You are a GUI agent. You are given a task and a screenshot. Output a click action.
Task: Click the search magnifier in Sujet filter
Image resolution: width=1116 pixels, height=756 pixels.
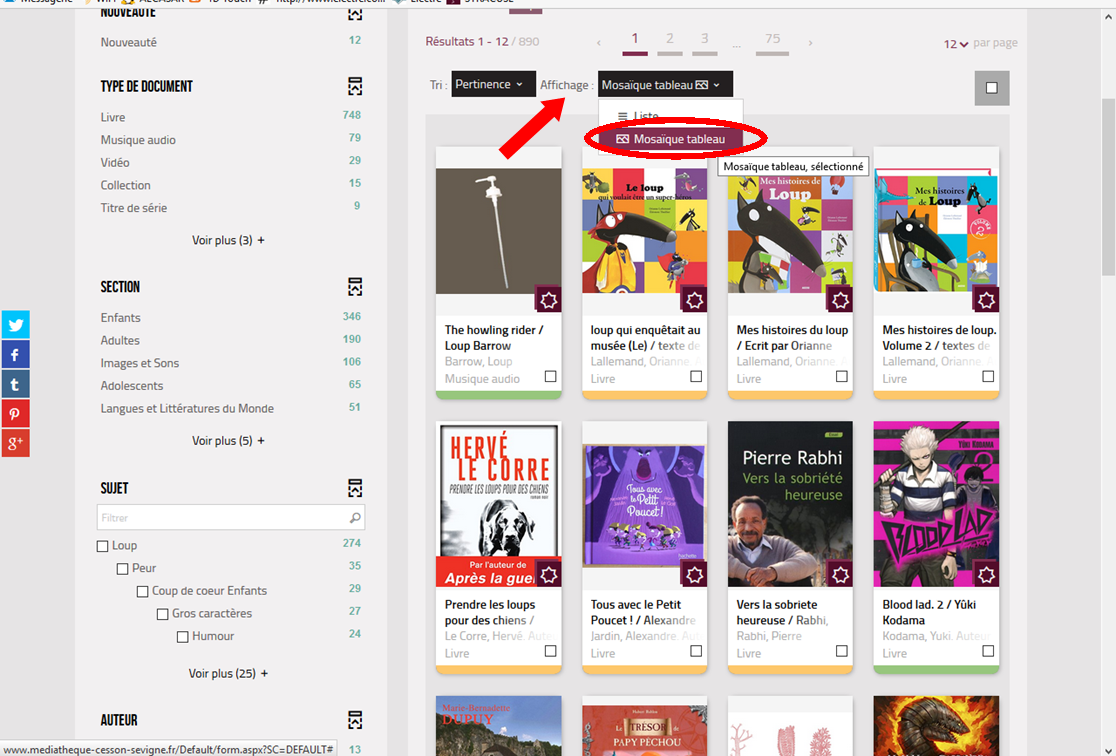click(x=354, y=518)
